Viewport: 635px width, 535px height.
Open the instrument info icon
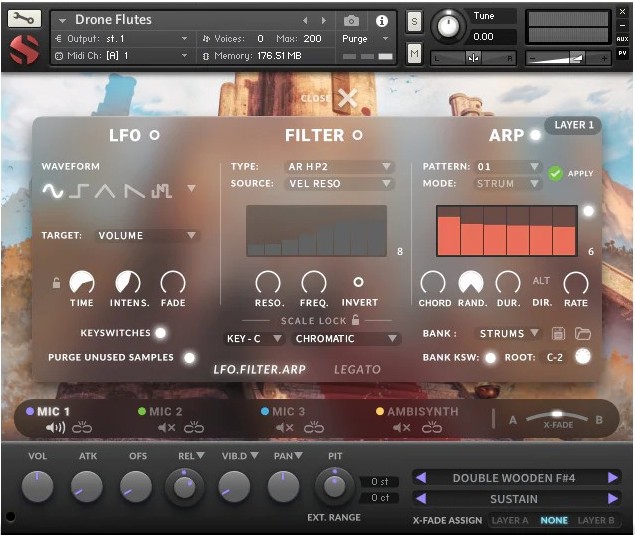tap(381, 21)
